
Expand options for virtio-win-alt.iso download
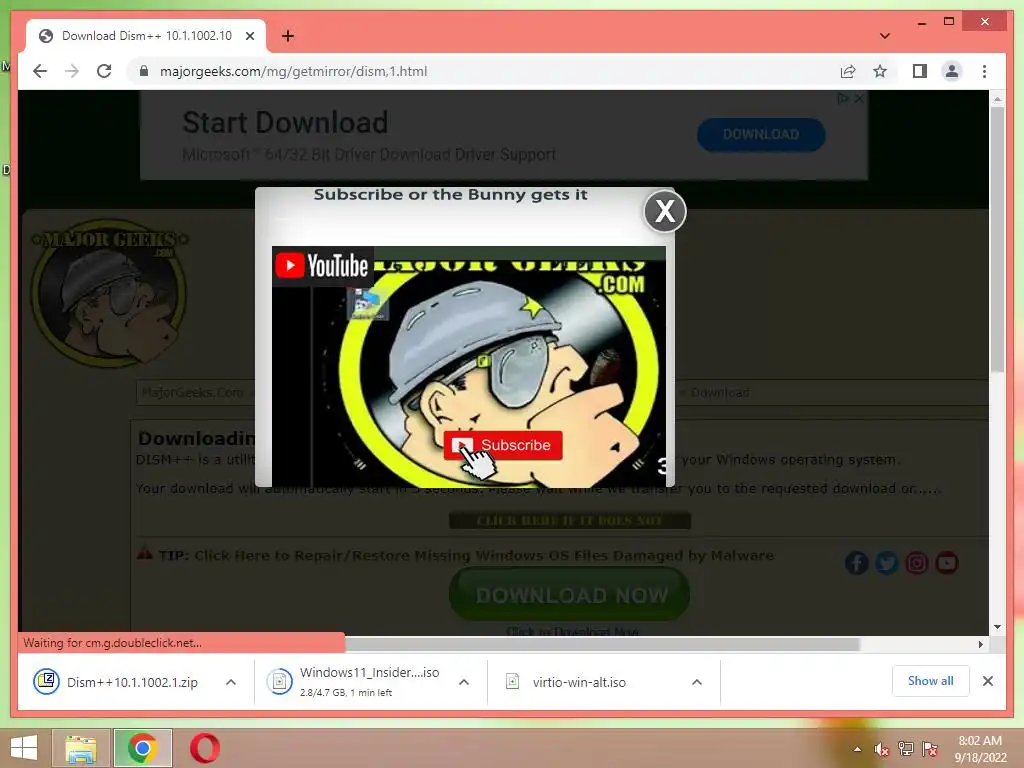(697, 682)
